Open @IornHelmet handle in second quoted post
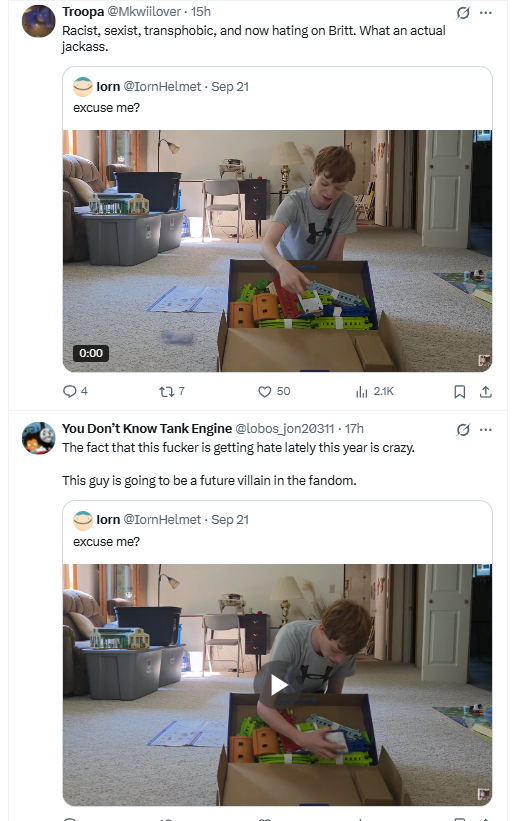The width and height of the screenshot is (525, 821). coord(162,519)
